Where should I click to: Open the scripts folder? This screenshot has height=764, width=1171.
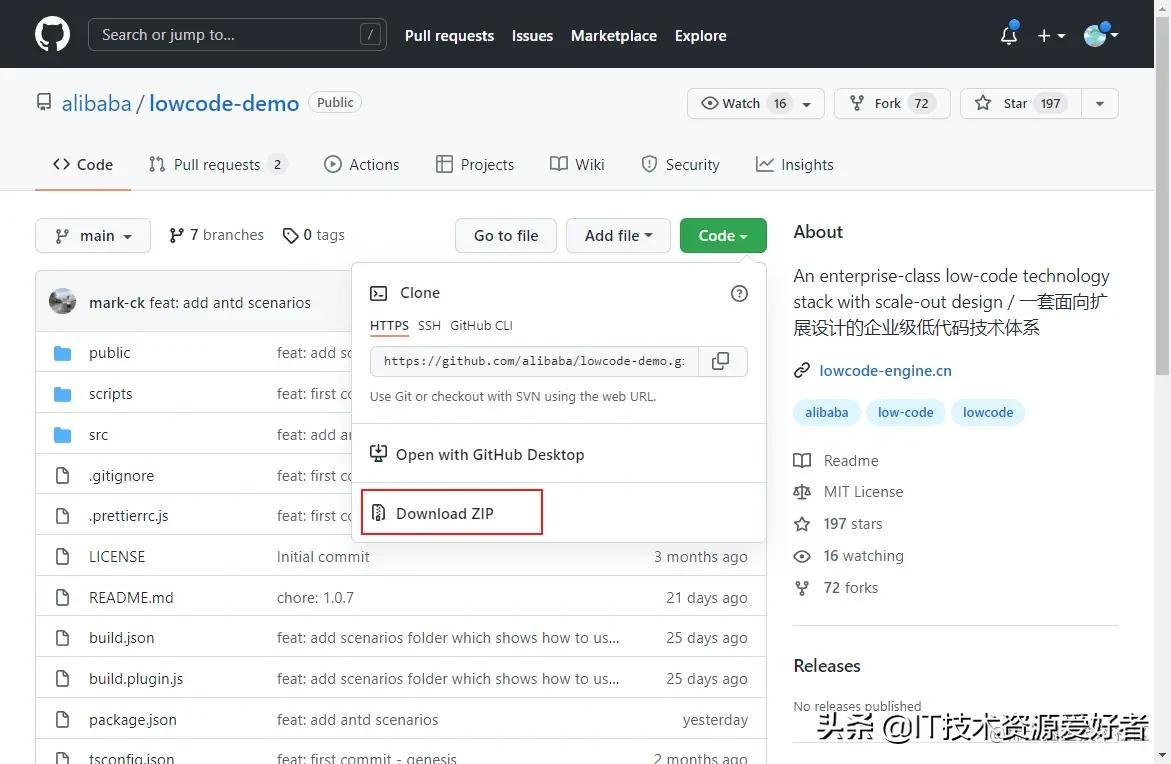(111, 394)
